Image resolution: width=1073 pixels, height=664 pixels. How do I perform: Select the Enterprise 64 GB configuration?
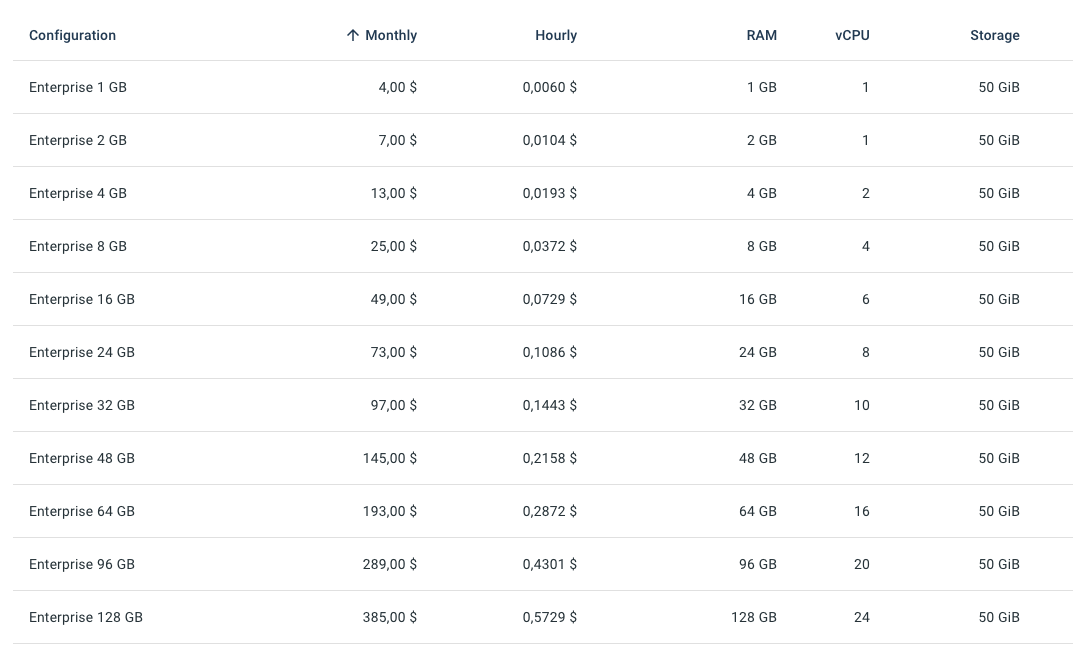pyautogui.click(x=82, y=511)
